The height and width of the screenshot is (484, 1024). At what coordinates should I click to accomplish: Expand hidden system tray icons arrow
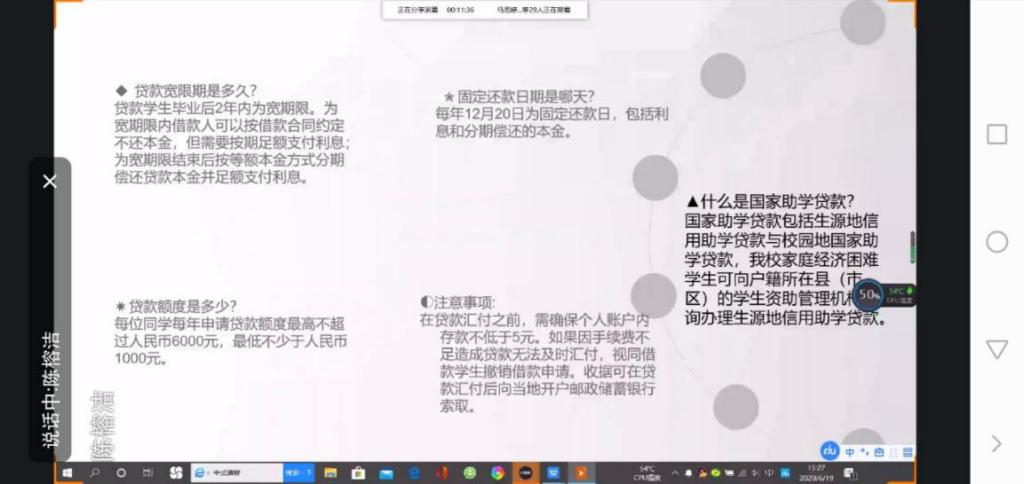pos(675,472)
